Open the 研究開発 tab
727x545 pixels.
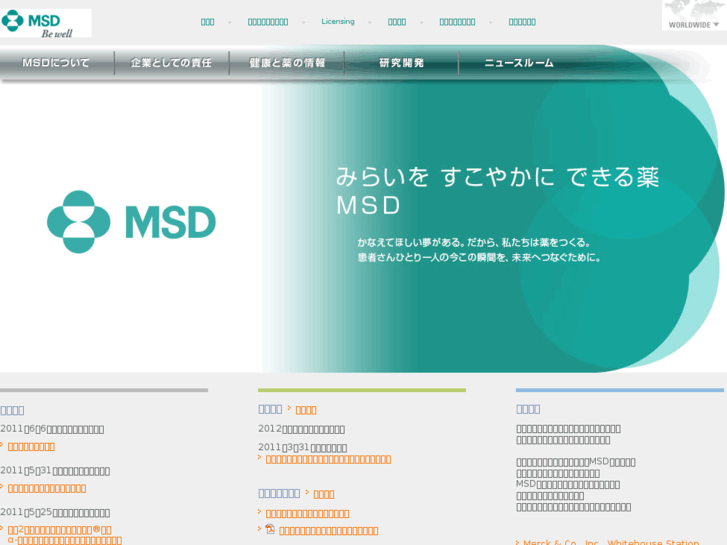click(x=402, y=63)
